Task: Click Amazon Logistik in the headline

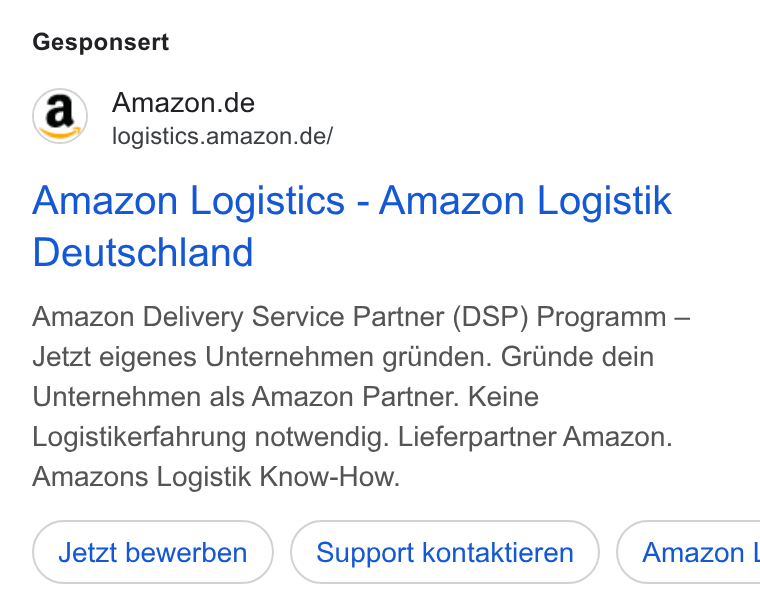Action: pos(525,200)
